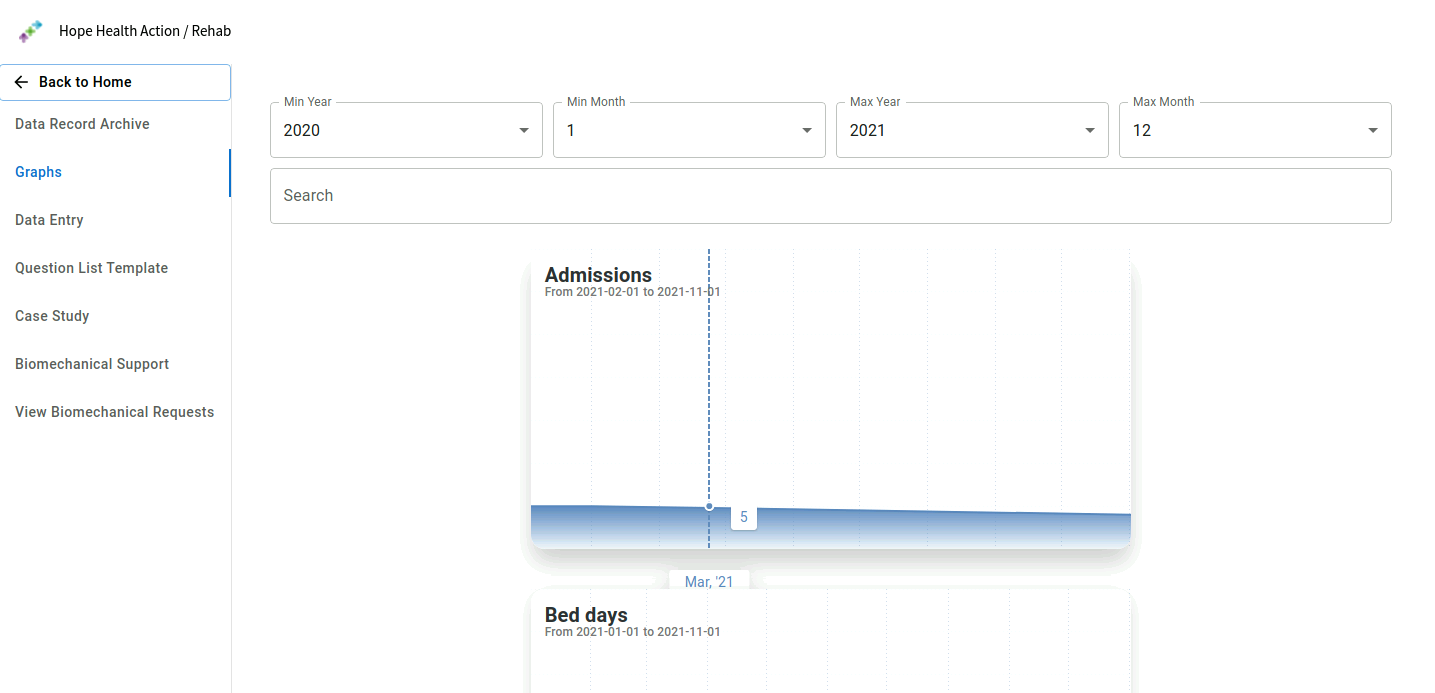The height and width of the screenshot is (693, 1435).
Task: Open Data Record Archive in sidebar
Action: point(82,124)
